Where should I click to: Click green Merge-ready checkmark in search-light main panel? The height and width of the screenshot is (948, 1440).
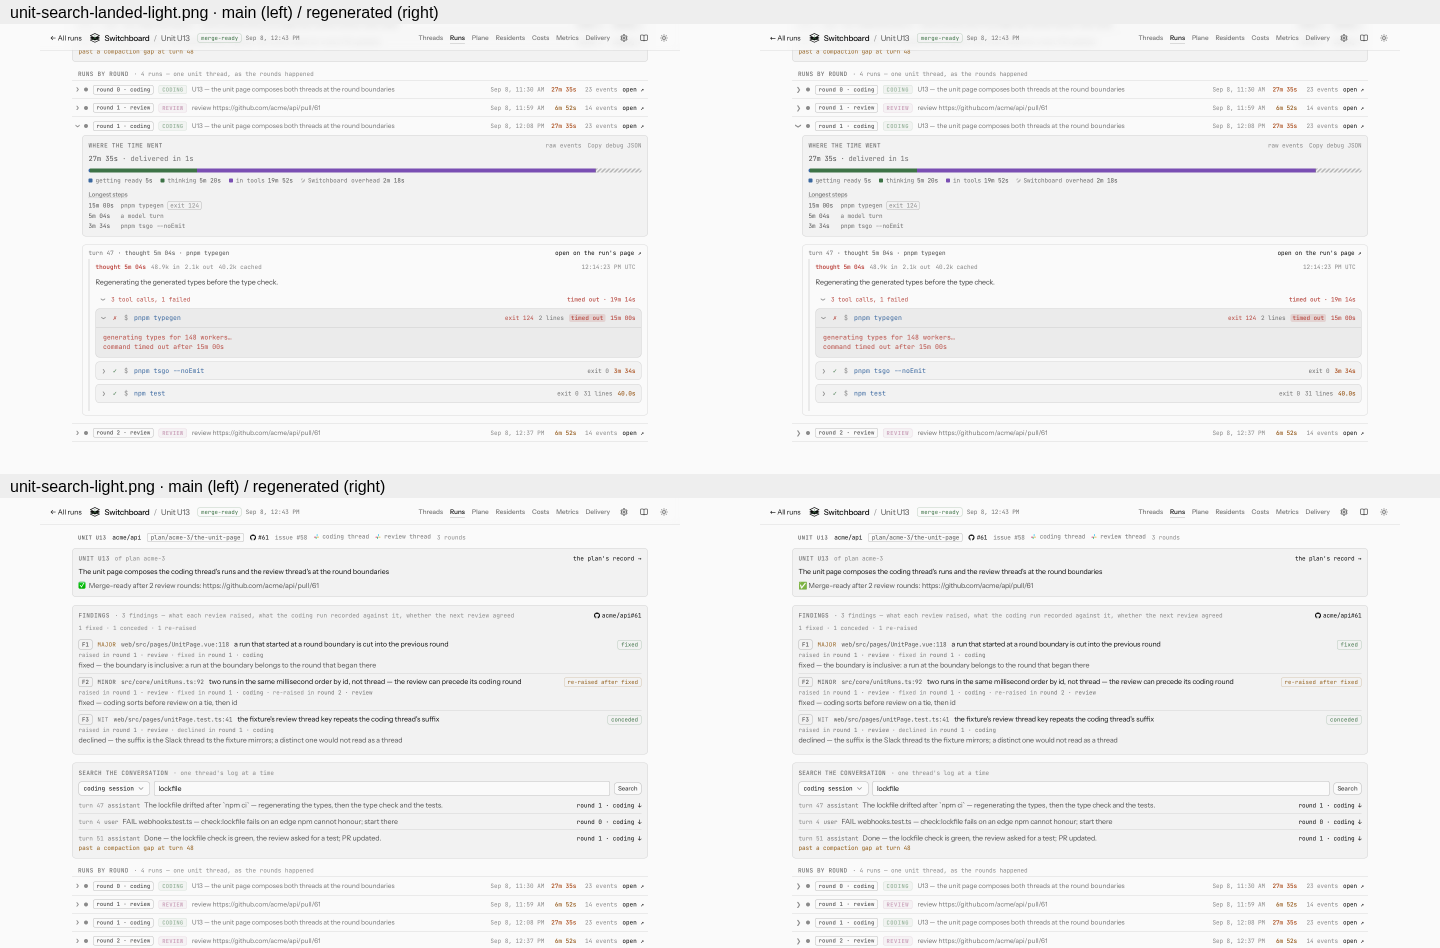click(x=82, y=586)
